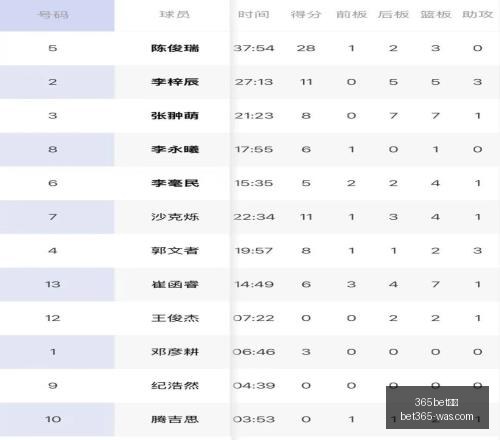500x440 pixels.
Task: Select player name 王俊杰
Action: tap(175, 318)
